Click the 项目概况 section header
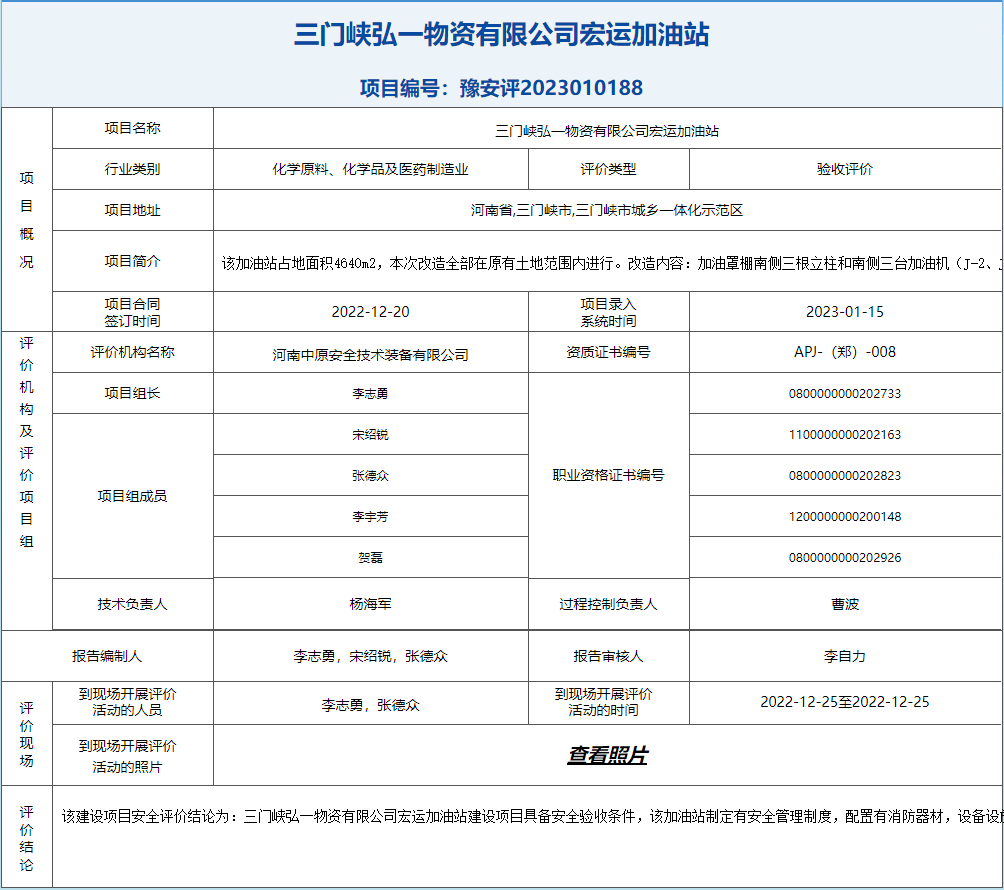This screenshot has width=1004, height=890. [26, 220]
